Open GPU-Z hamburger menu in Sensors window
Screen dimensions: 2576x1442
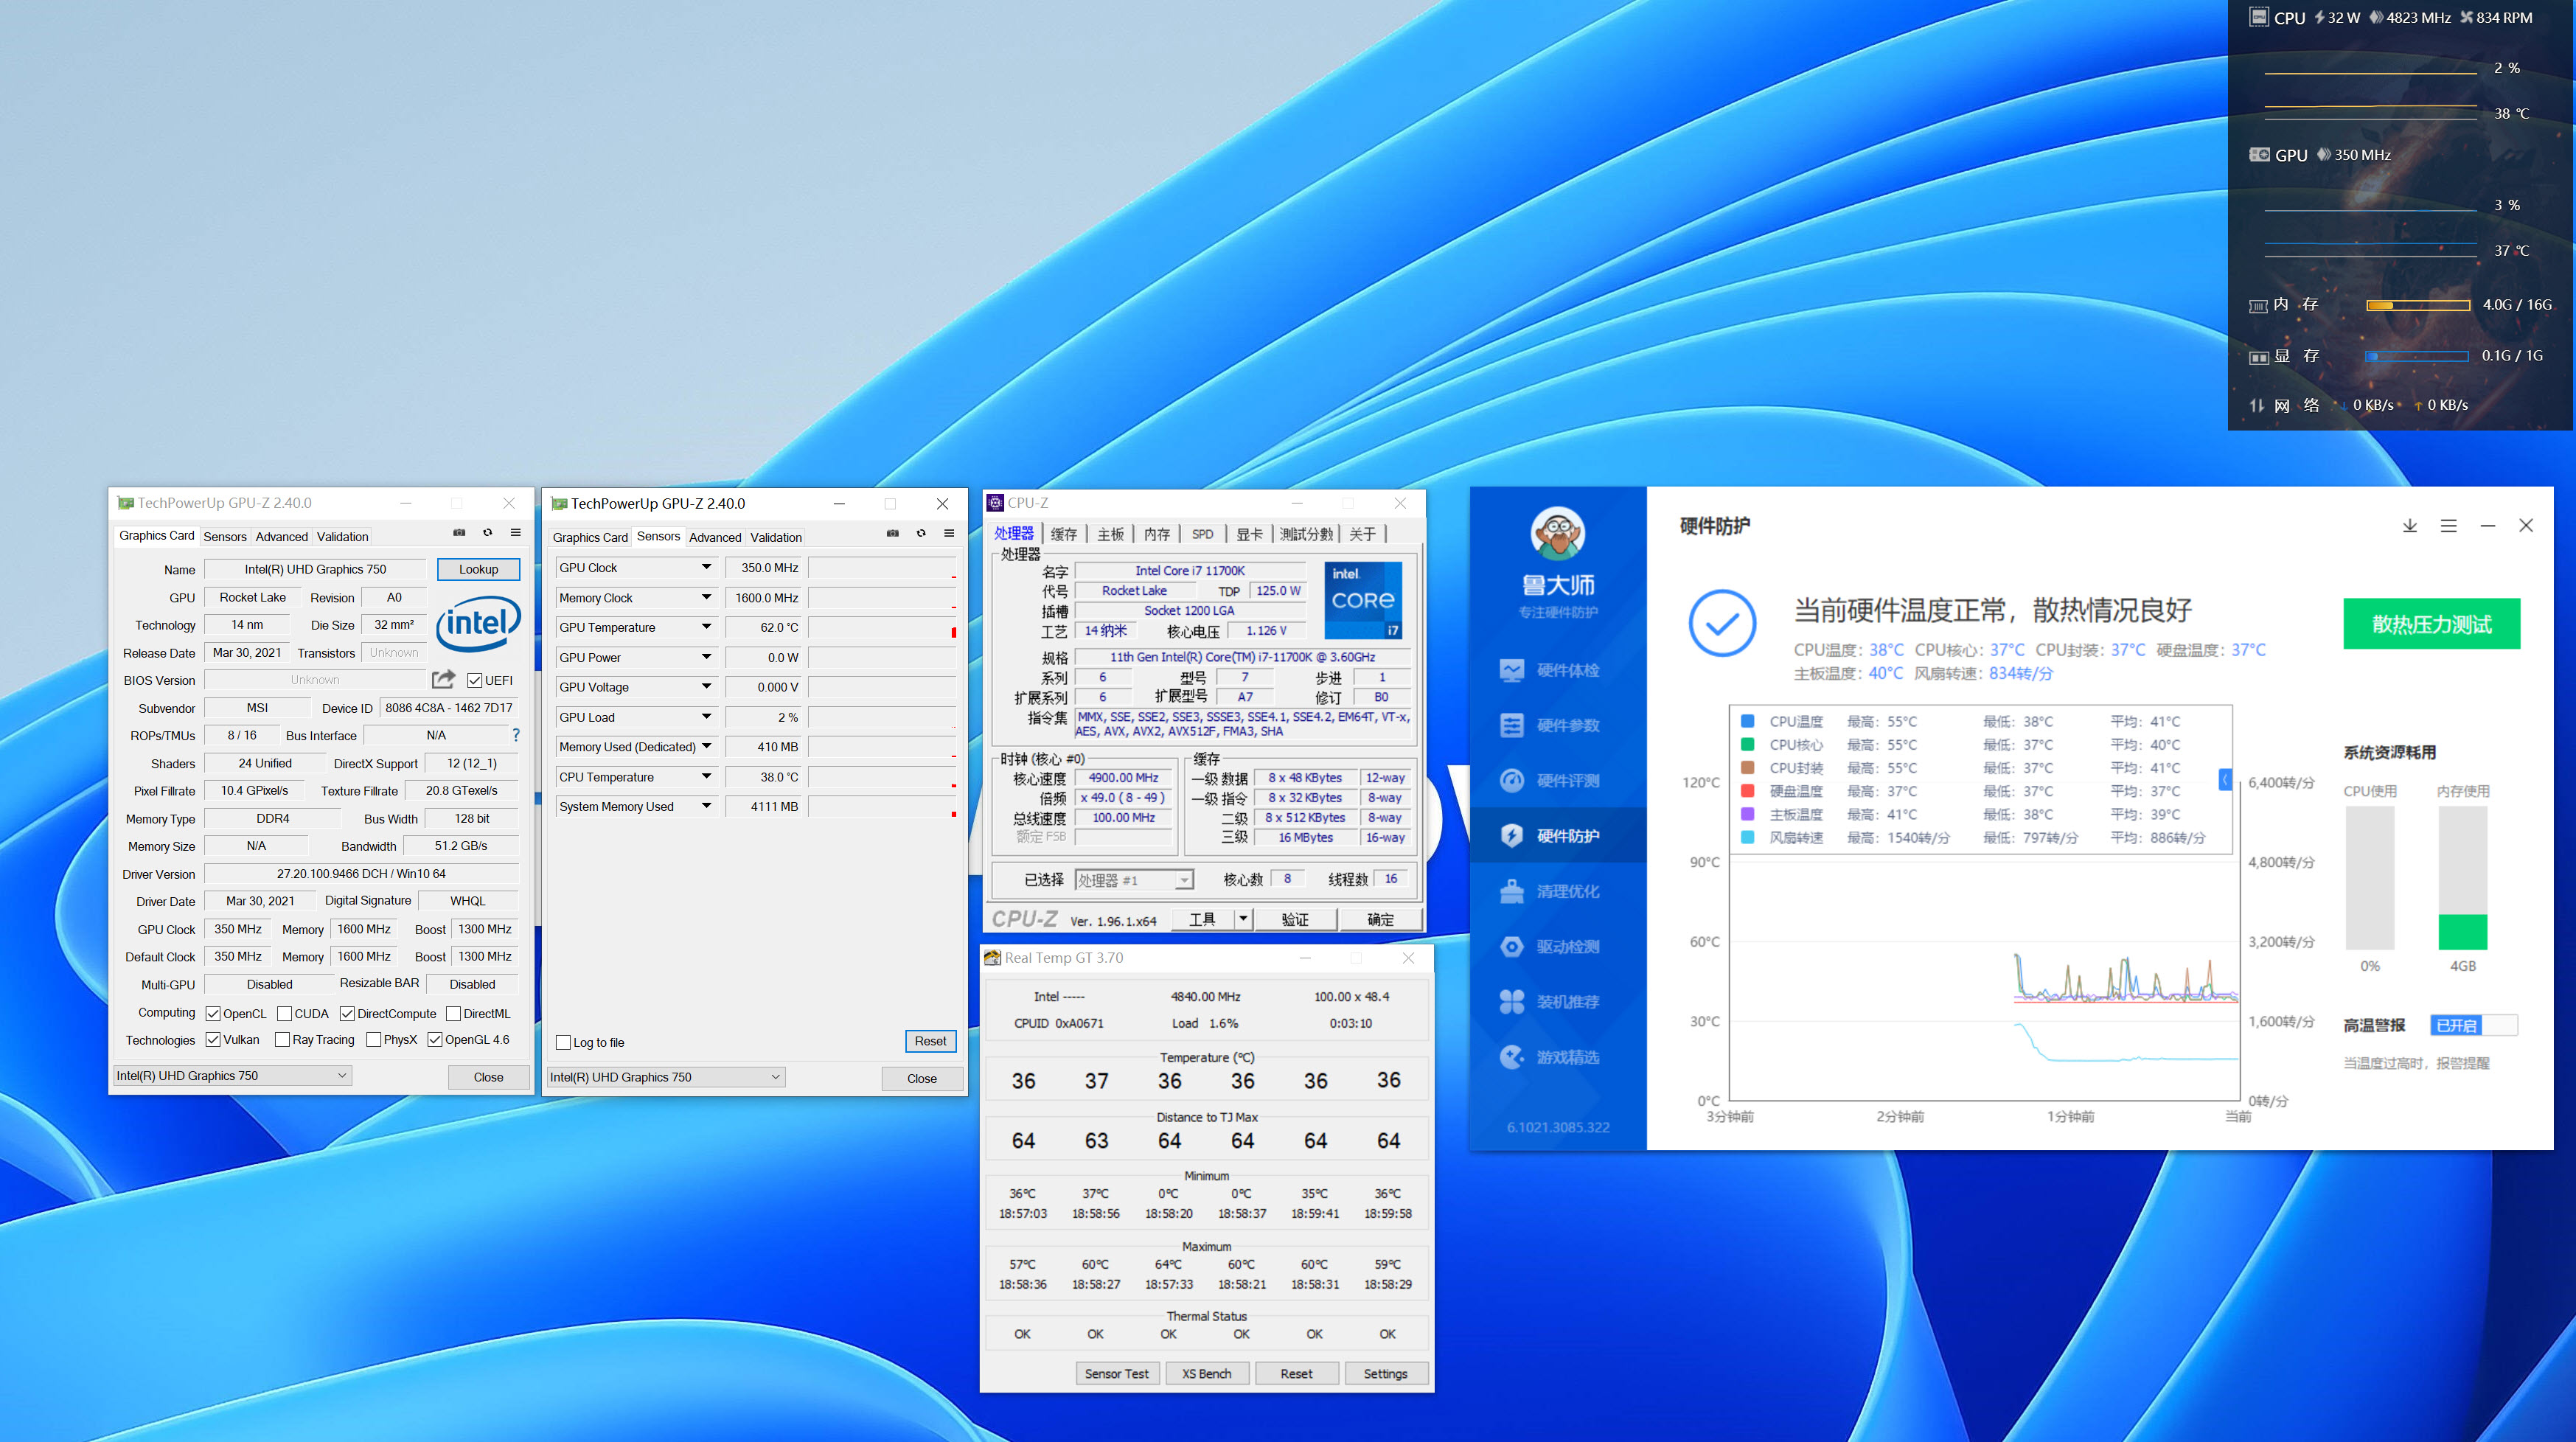pos(949,533)
